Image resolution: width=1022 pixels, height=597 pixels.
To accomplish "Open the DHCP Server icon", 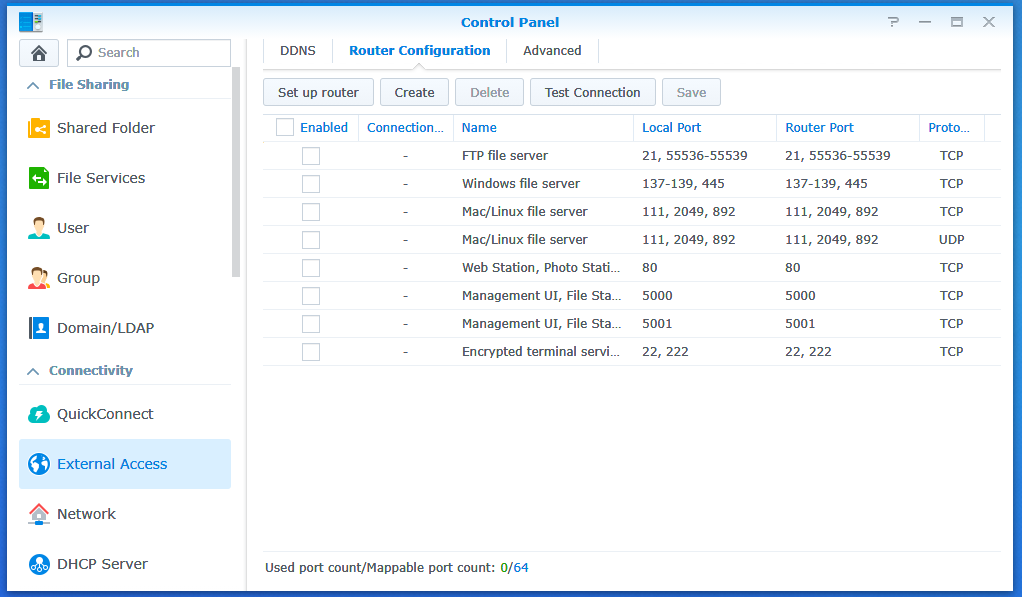I will [x=39, y=564].
